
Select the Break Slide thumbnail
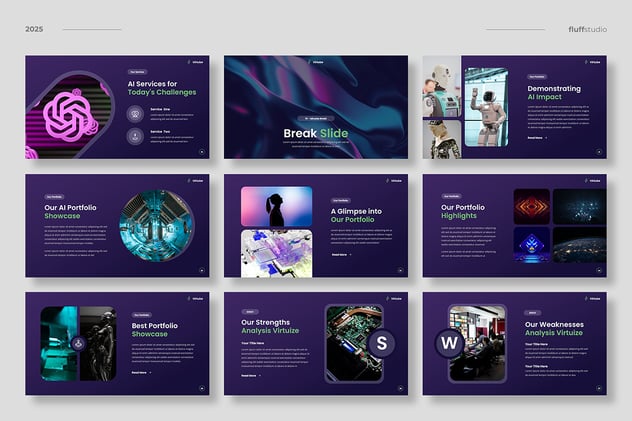316,107
